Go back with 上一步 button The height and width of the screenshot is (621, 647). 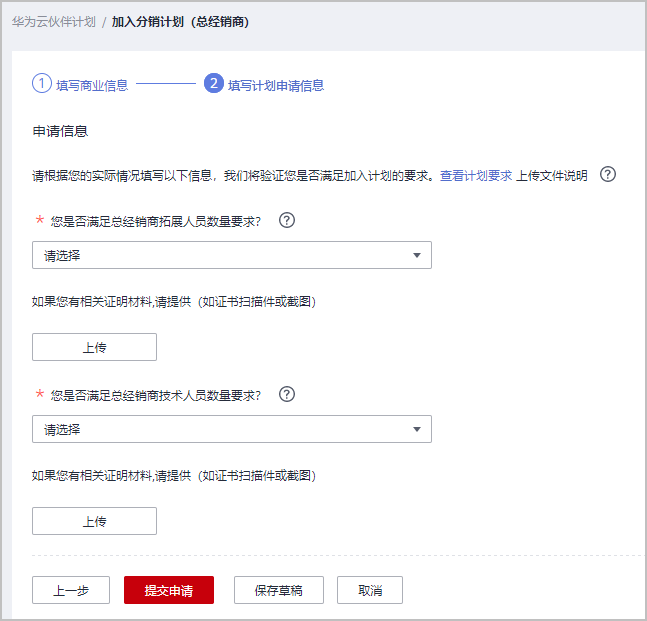click(71, 590)
